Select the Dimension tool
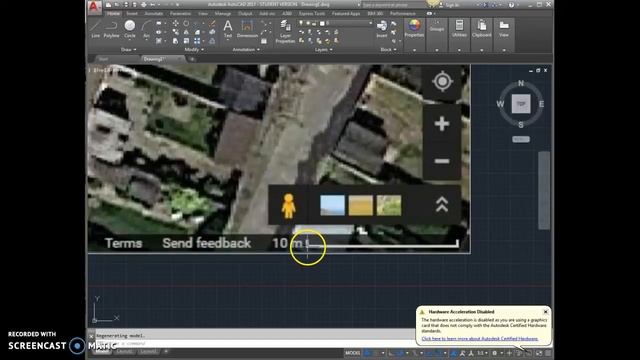 pos(247,29)
